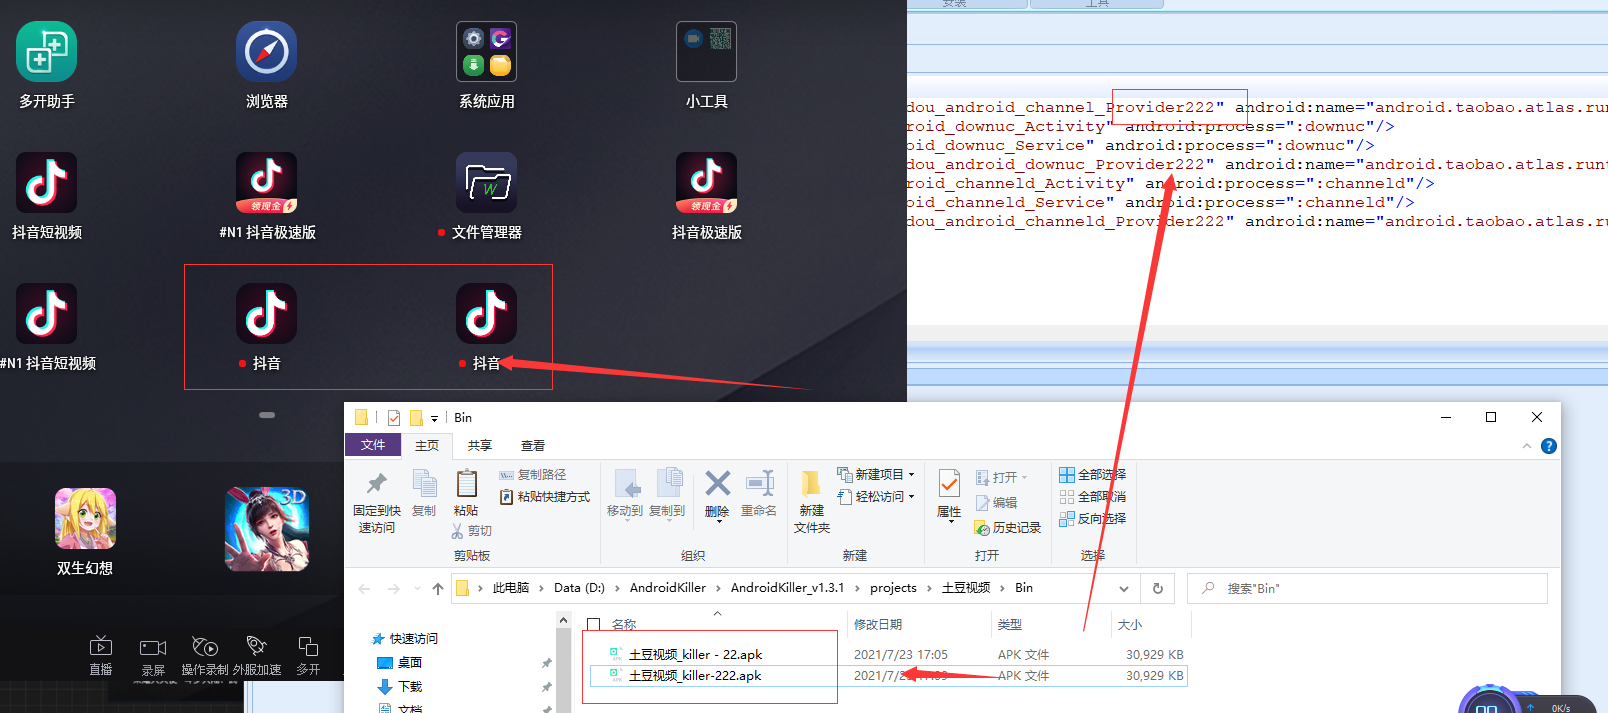Image resolution: width=1608 pixels, height=713 pixels.
Task: Open the 多开助手 app icon
Action: pyautogui.click(x=46, y=52)
